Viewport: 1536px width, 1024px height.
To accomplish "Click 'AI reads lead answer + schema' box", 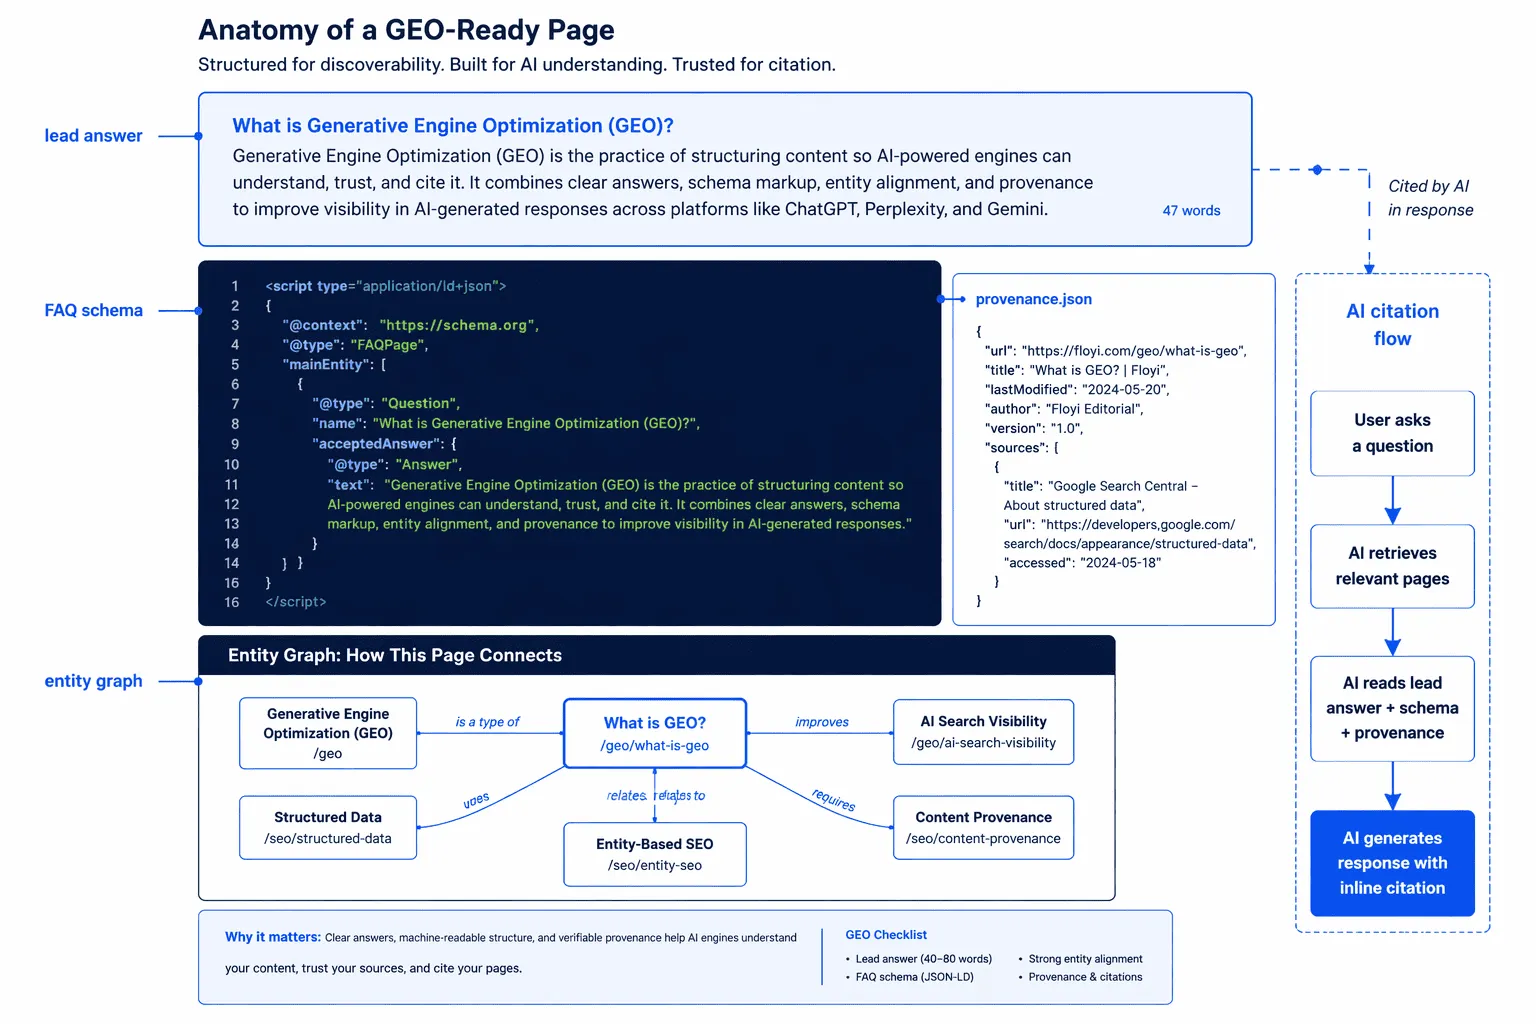I will [1392, 708].
